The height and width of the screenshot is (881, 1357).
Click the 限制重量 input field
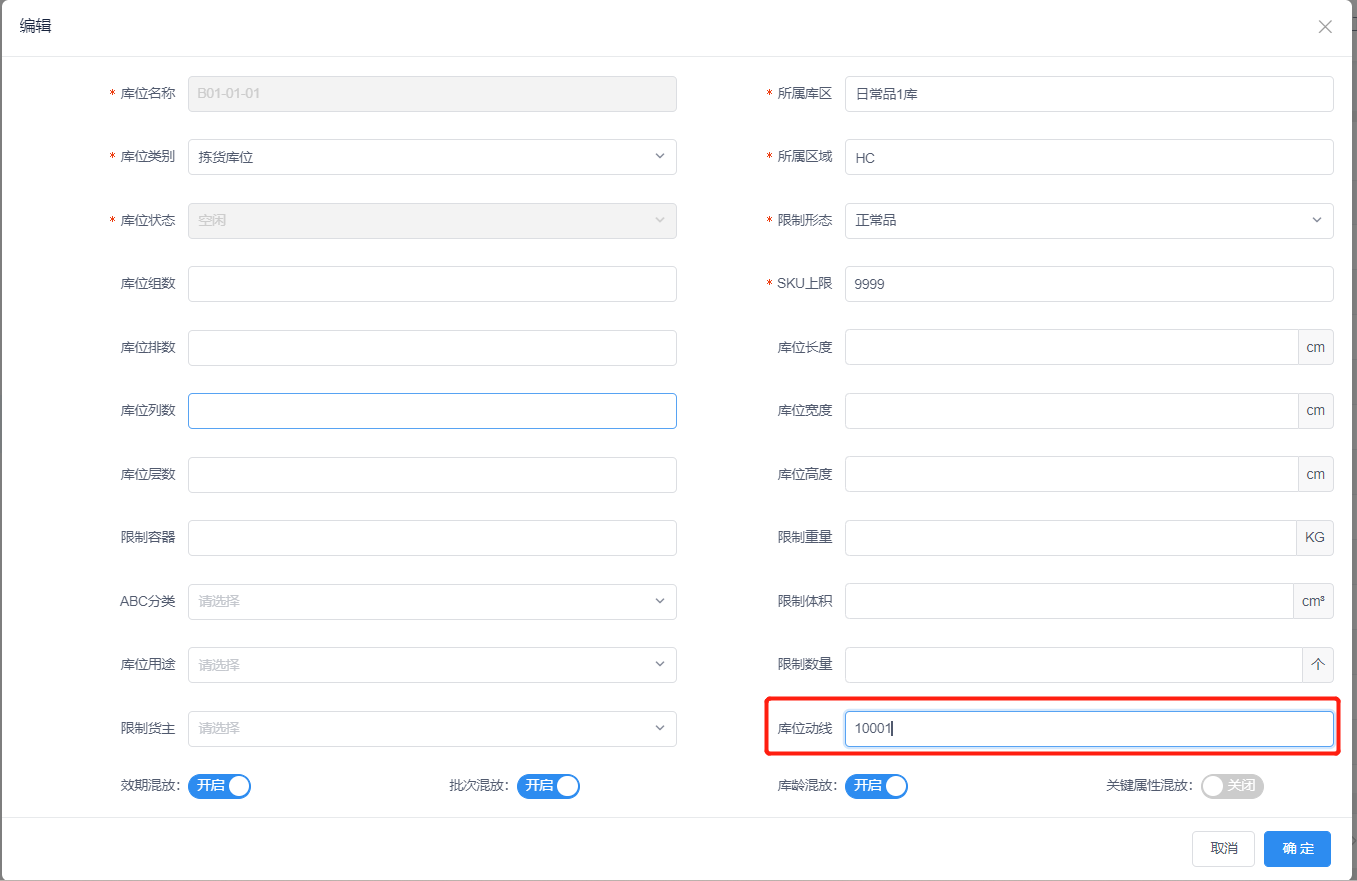coord(1071,538)
